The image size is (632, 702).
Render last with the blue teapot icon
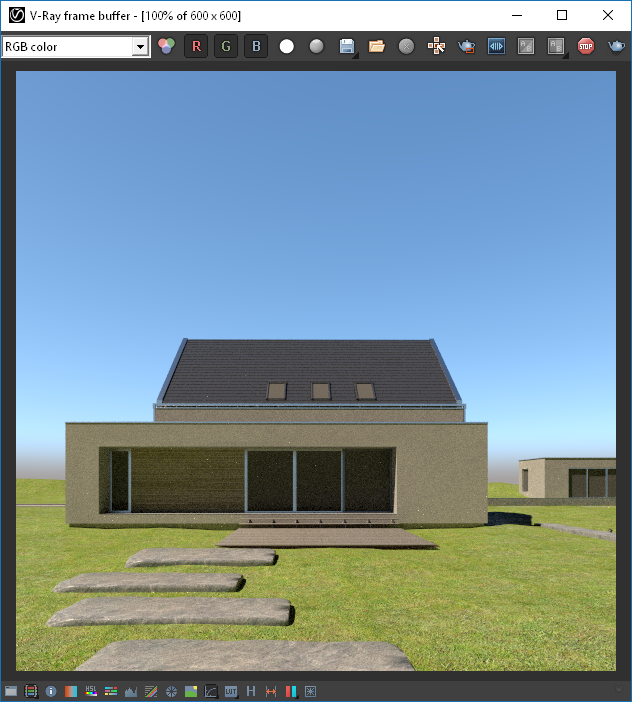616,47
